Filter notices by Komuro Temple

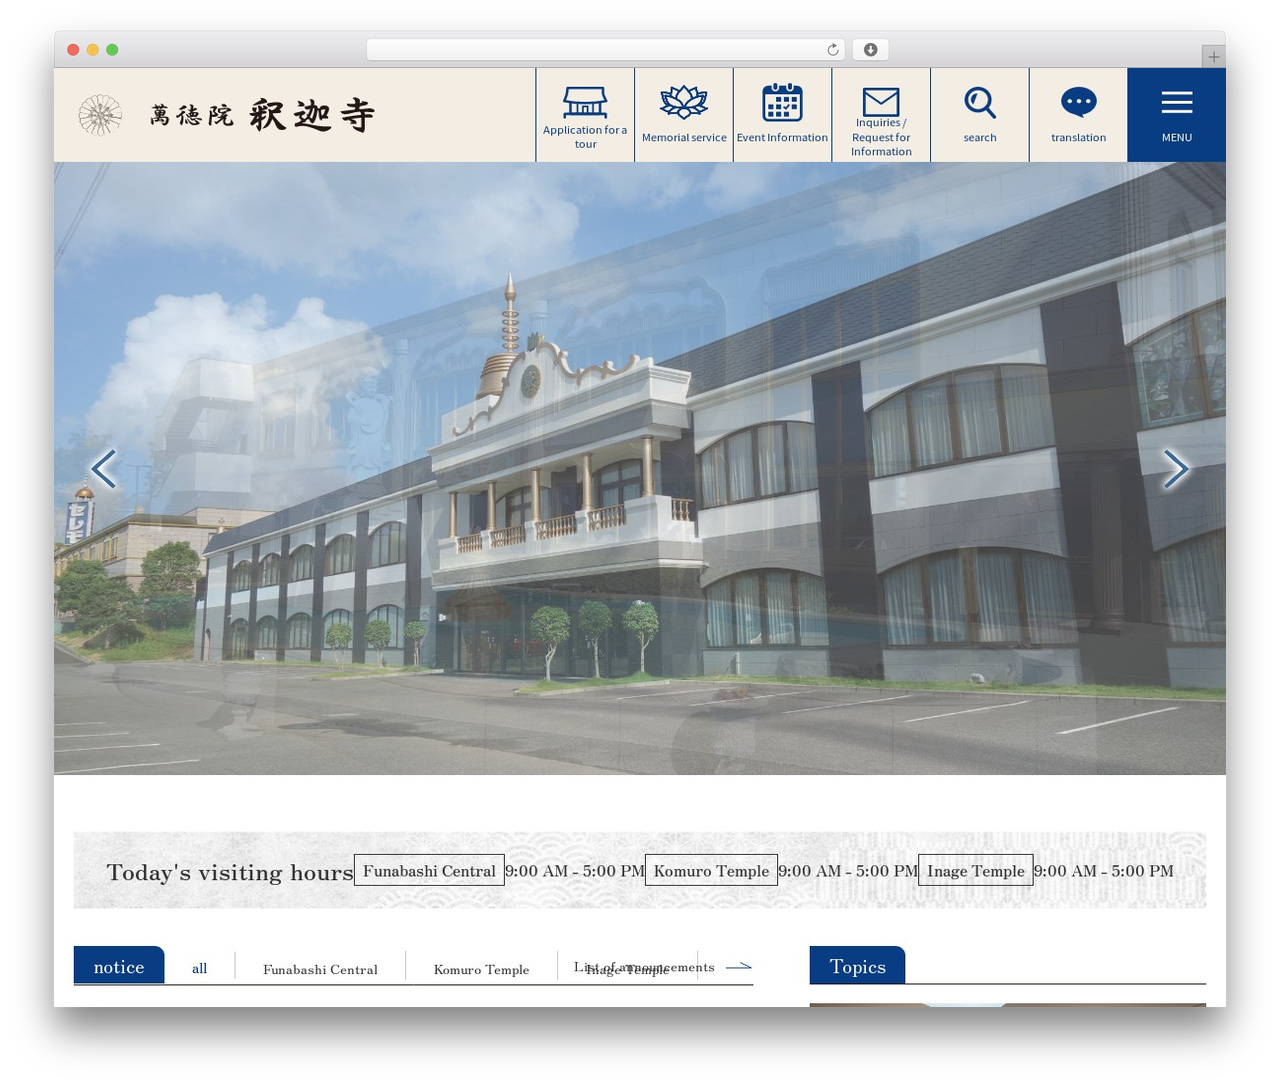coord(481,969)
